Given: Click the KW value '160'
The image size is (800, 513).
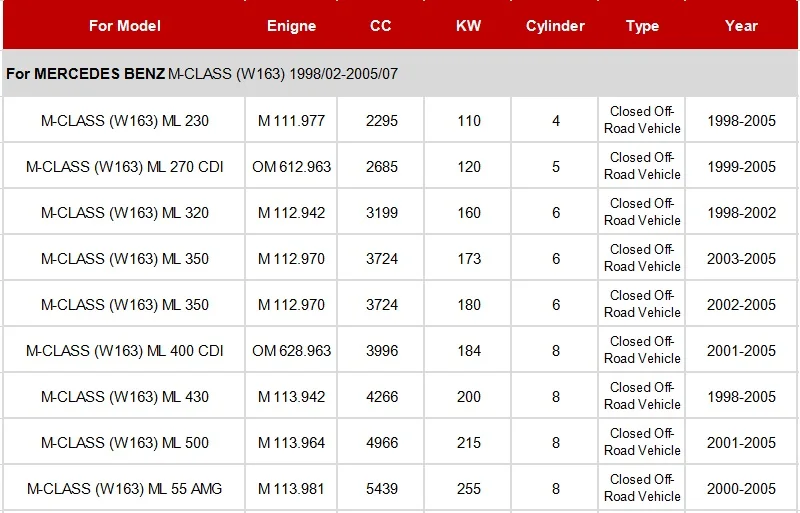Looking at the screenshot, I should tap(469, 212).
